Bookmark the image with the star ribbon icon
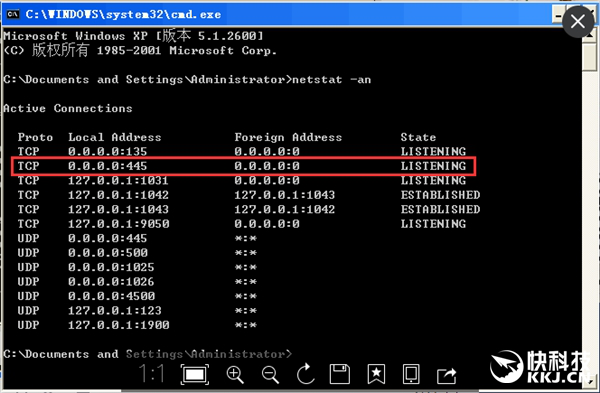Viewport: 600px width, 393px height. tap(376, 374)
